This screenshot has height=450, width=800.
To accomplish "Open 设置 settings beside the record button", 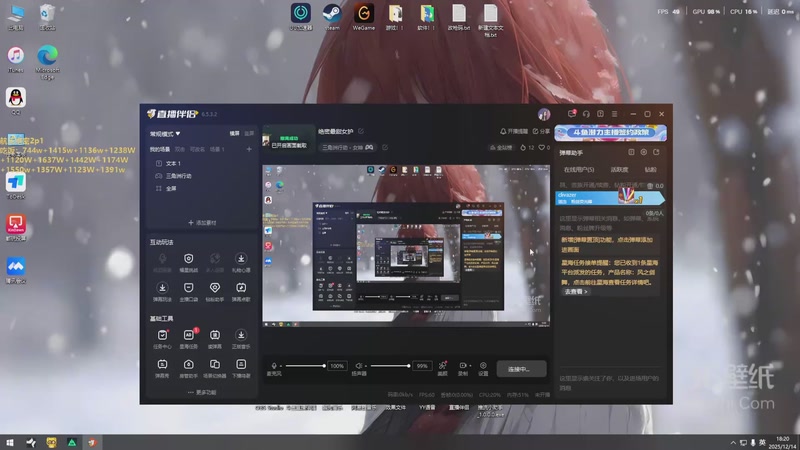I will click(483, 368).
